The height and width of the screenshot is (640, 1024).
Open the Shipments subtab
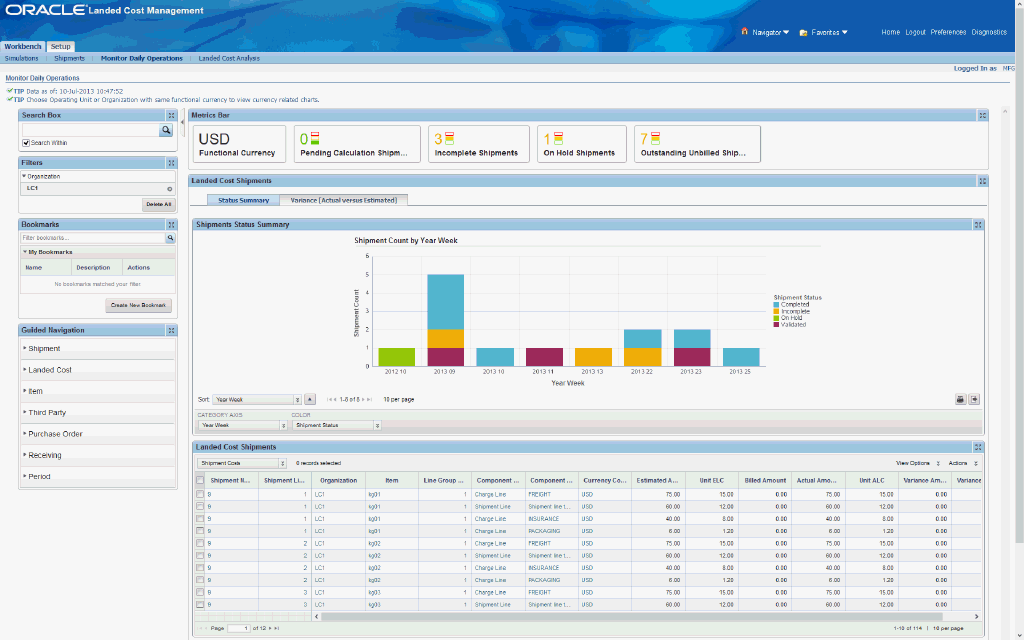click(69, 58)
